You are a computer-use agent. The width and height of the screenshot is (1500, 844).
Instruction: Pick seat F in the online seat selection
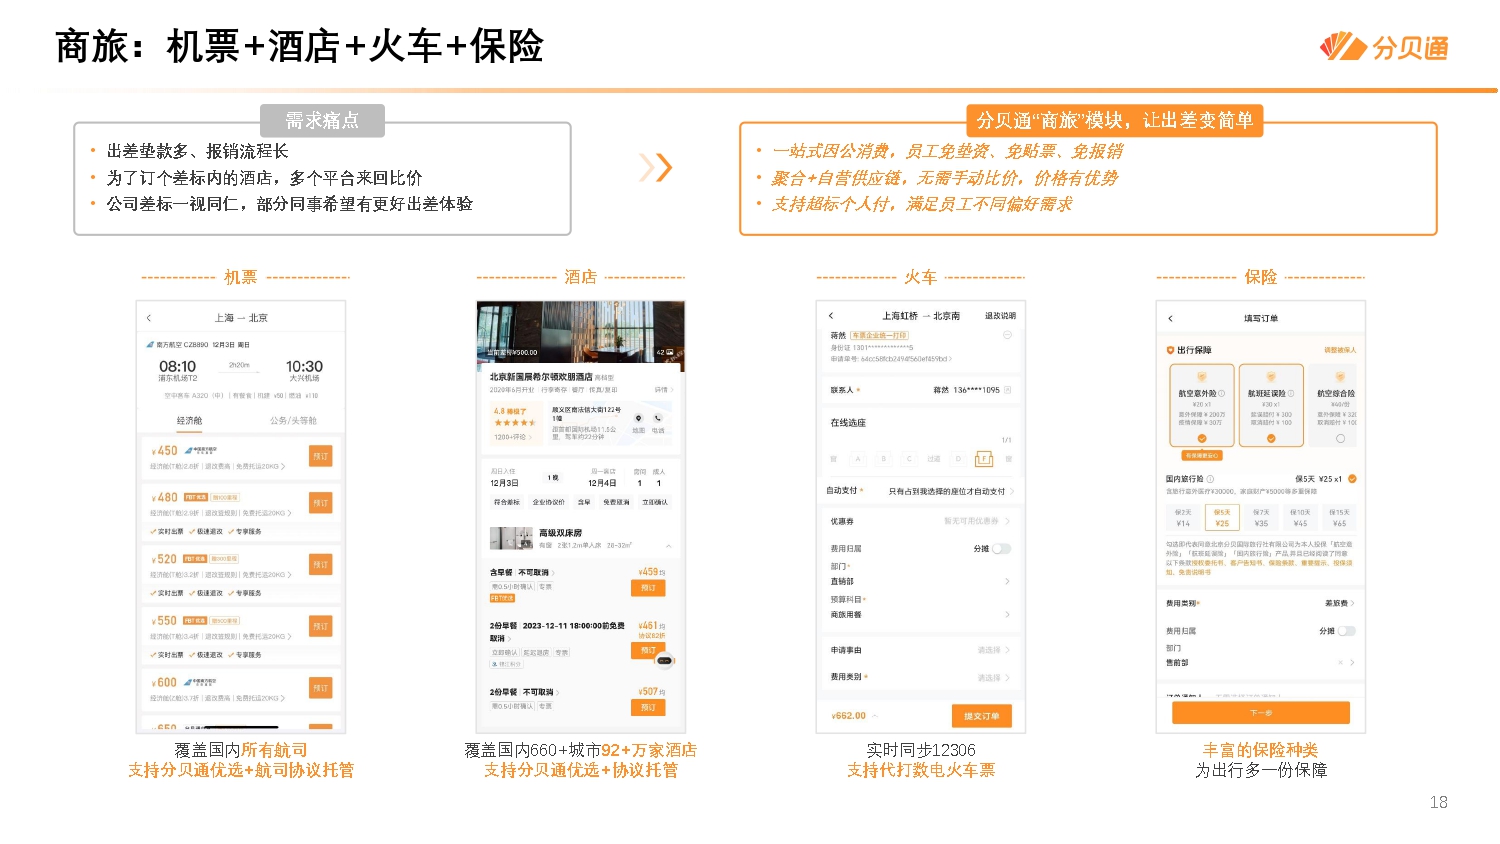point(984,459)
